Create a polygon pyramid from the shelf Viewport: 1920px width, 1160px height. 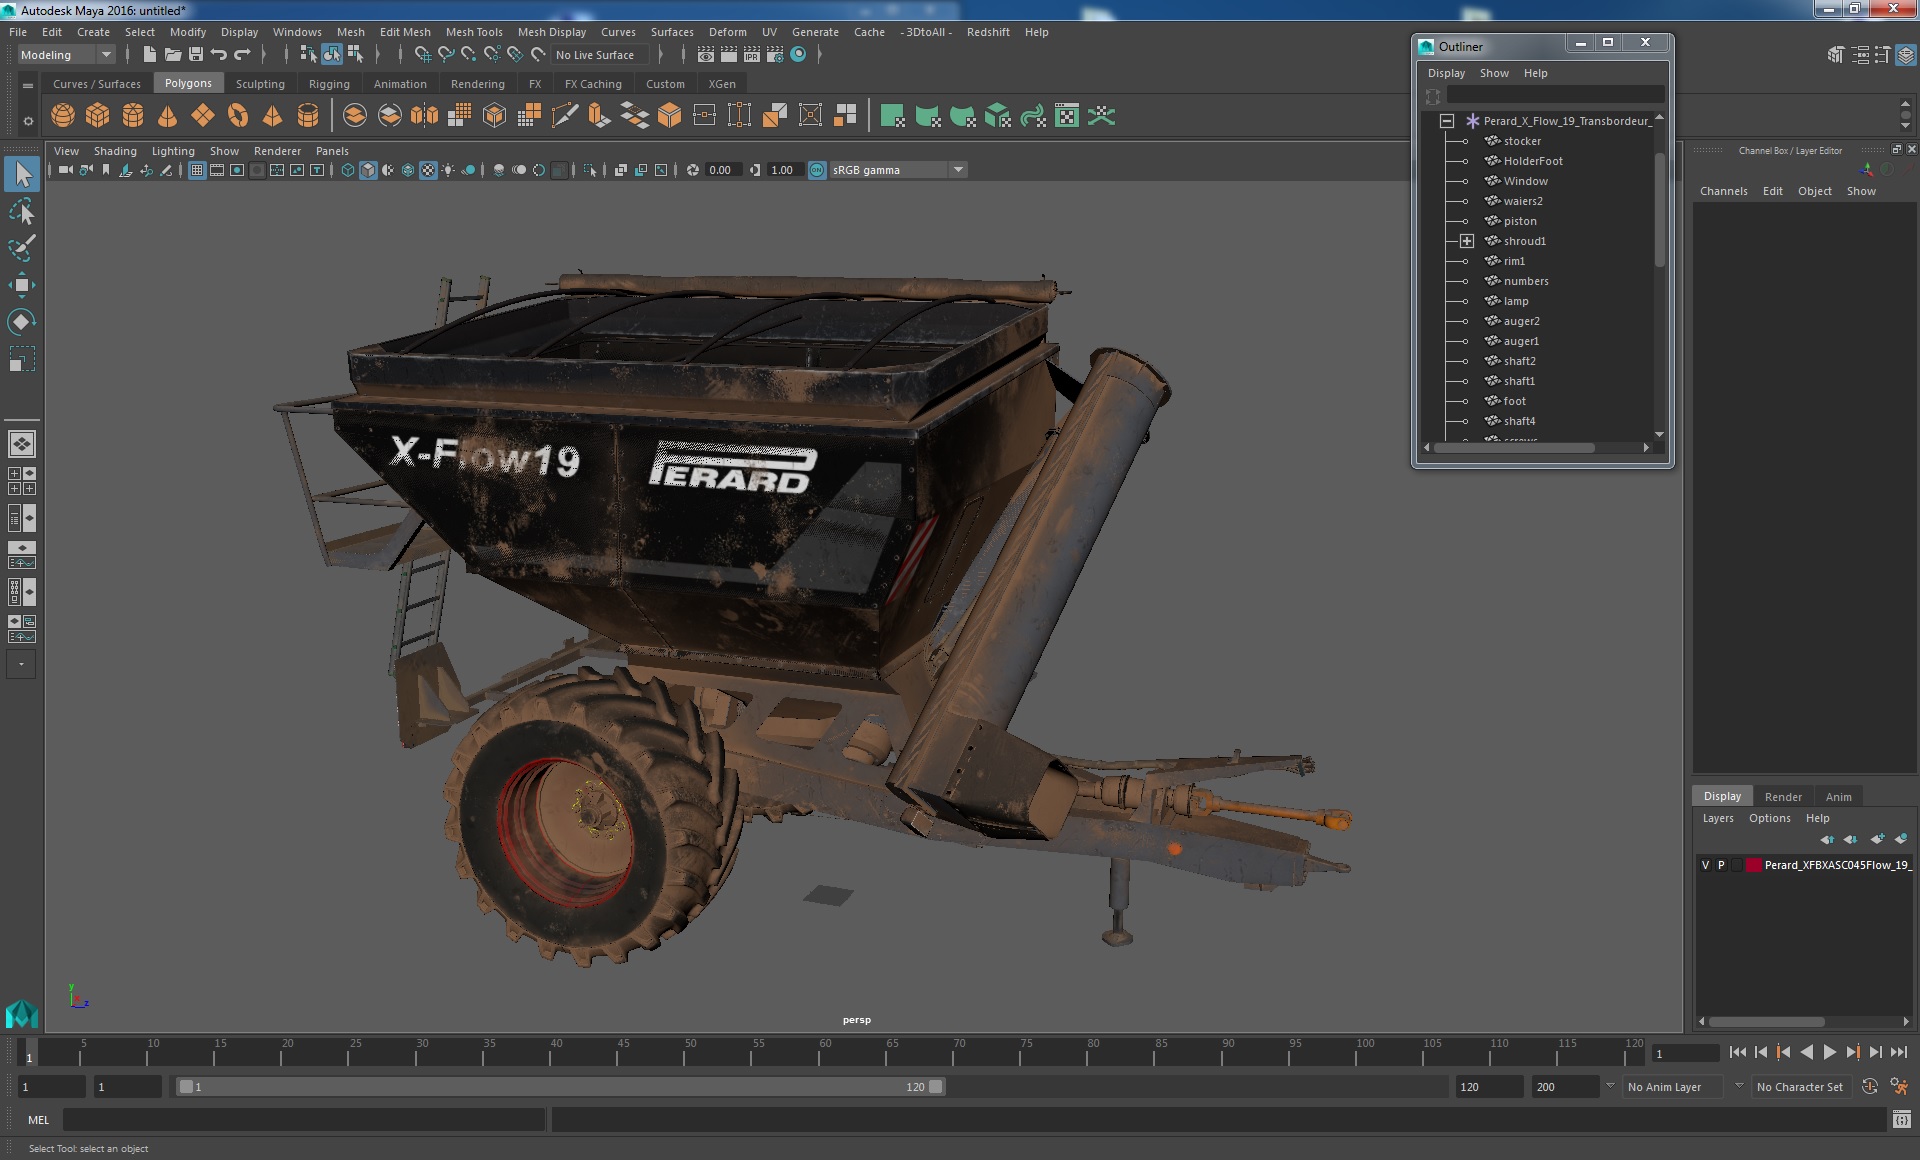[x=272, y=116]
